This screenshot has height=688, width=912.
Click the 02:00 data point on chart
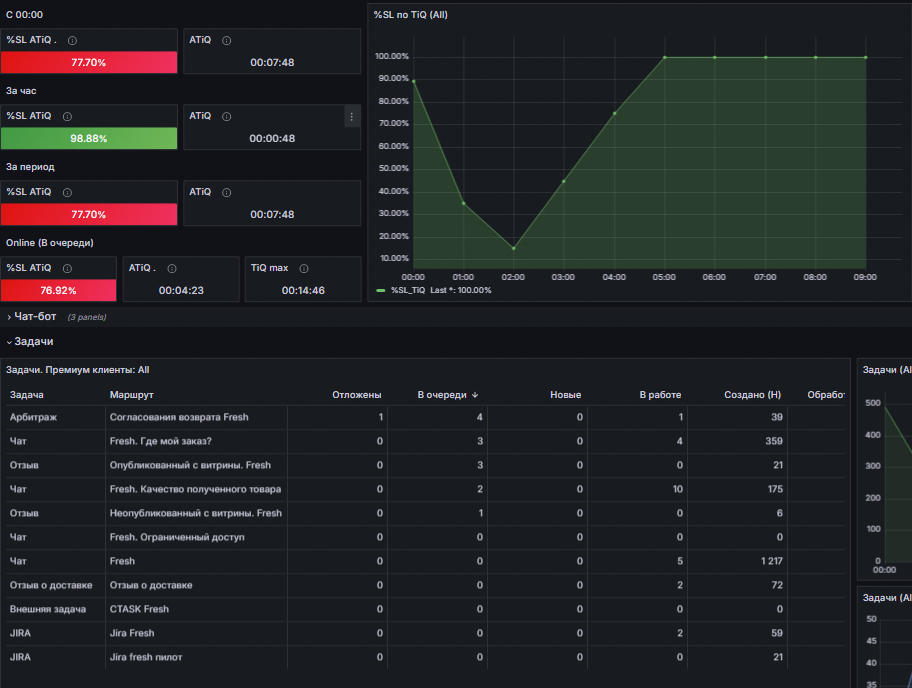point(514,248)
